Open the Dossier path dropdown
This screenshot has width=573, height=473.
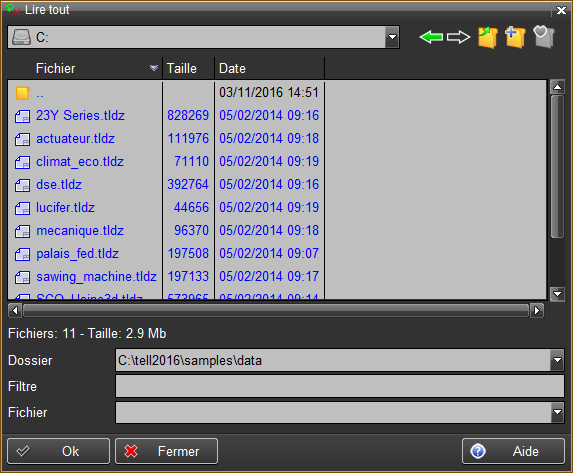[557, 360]
